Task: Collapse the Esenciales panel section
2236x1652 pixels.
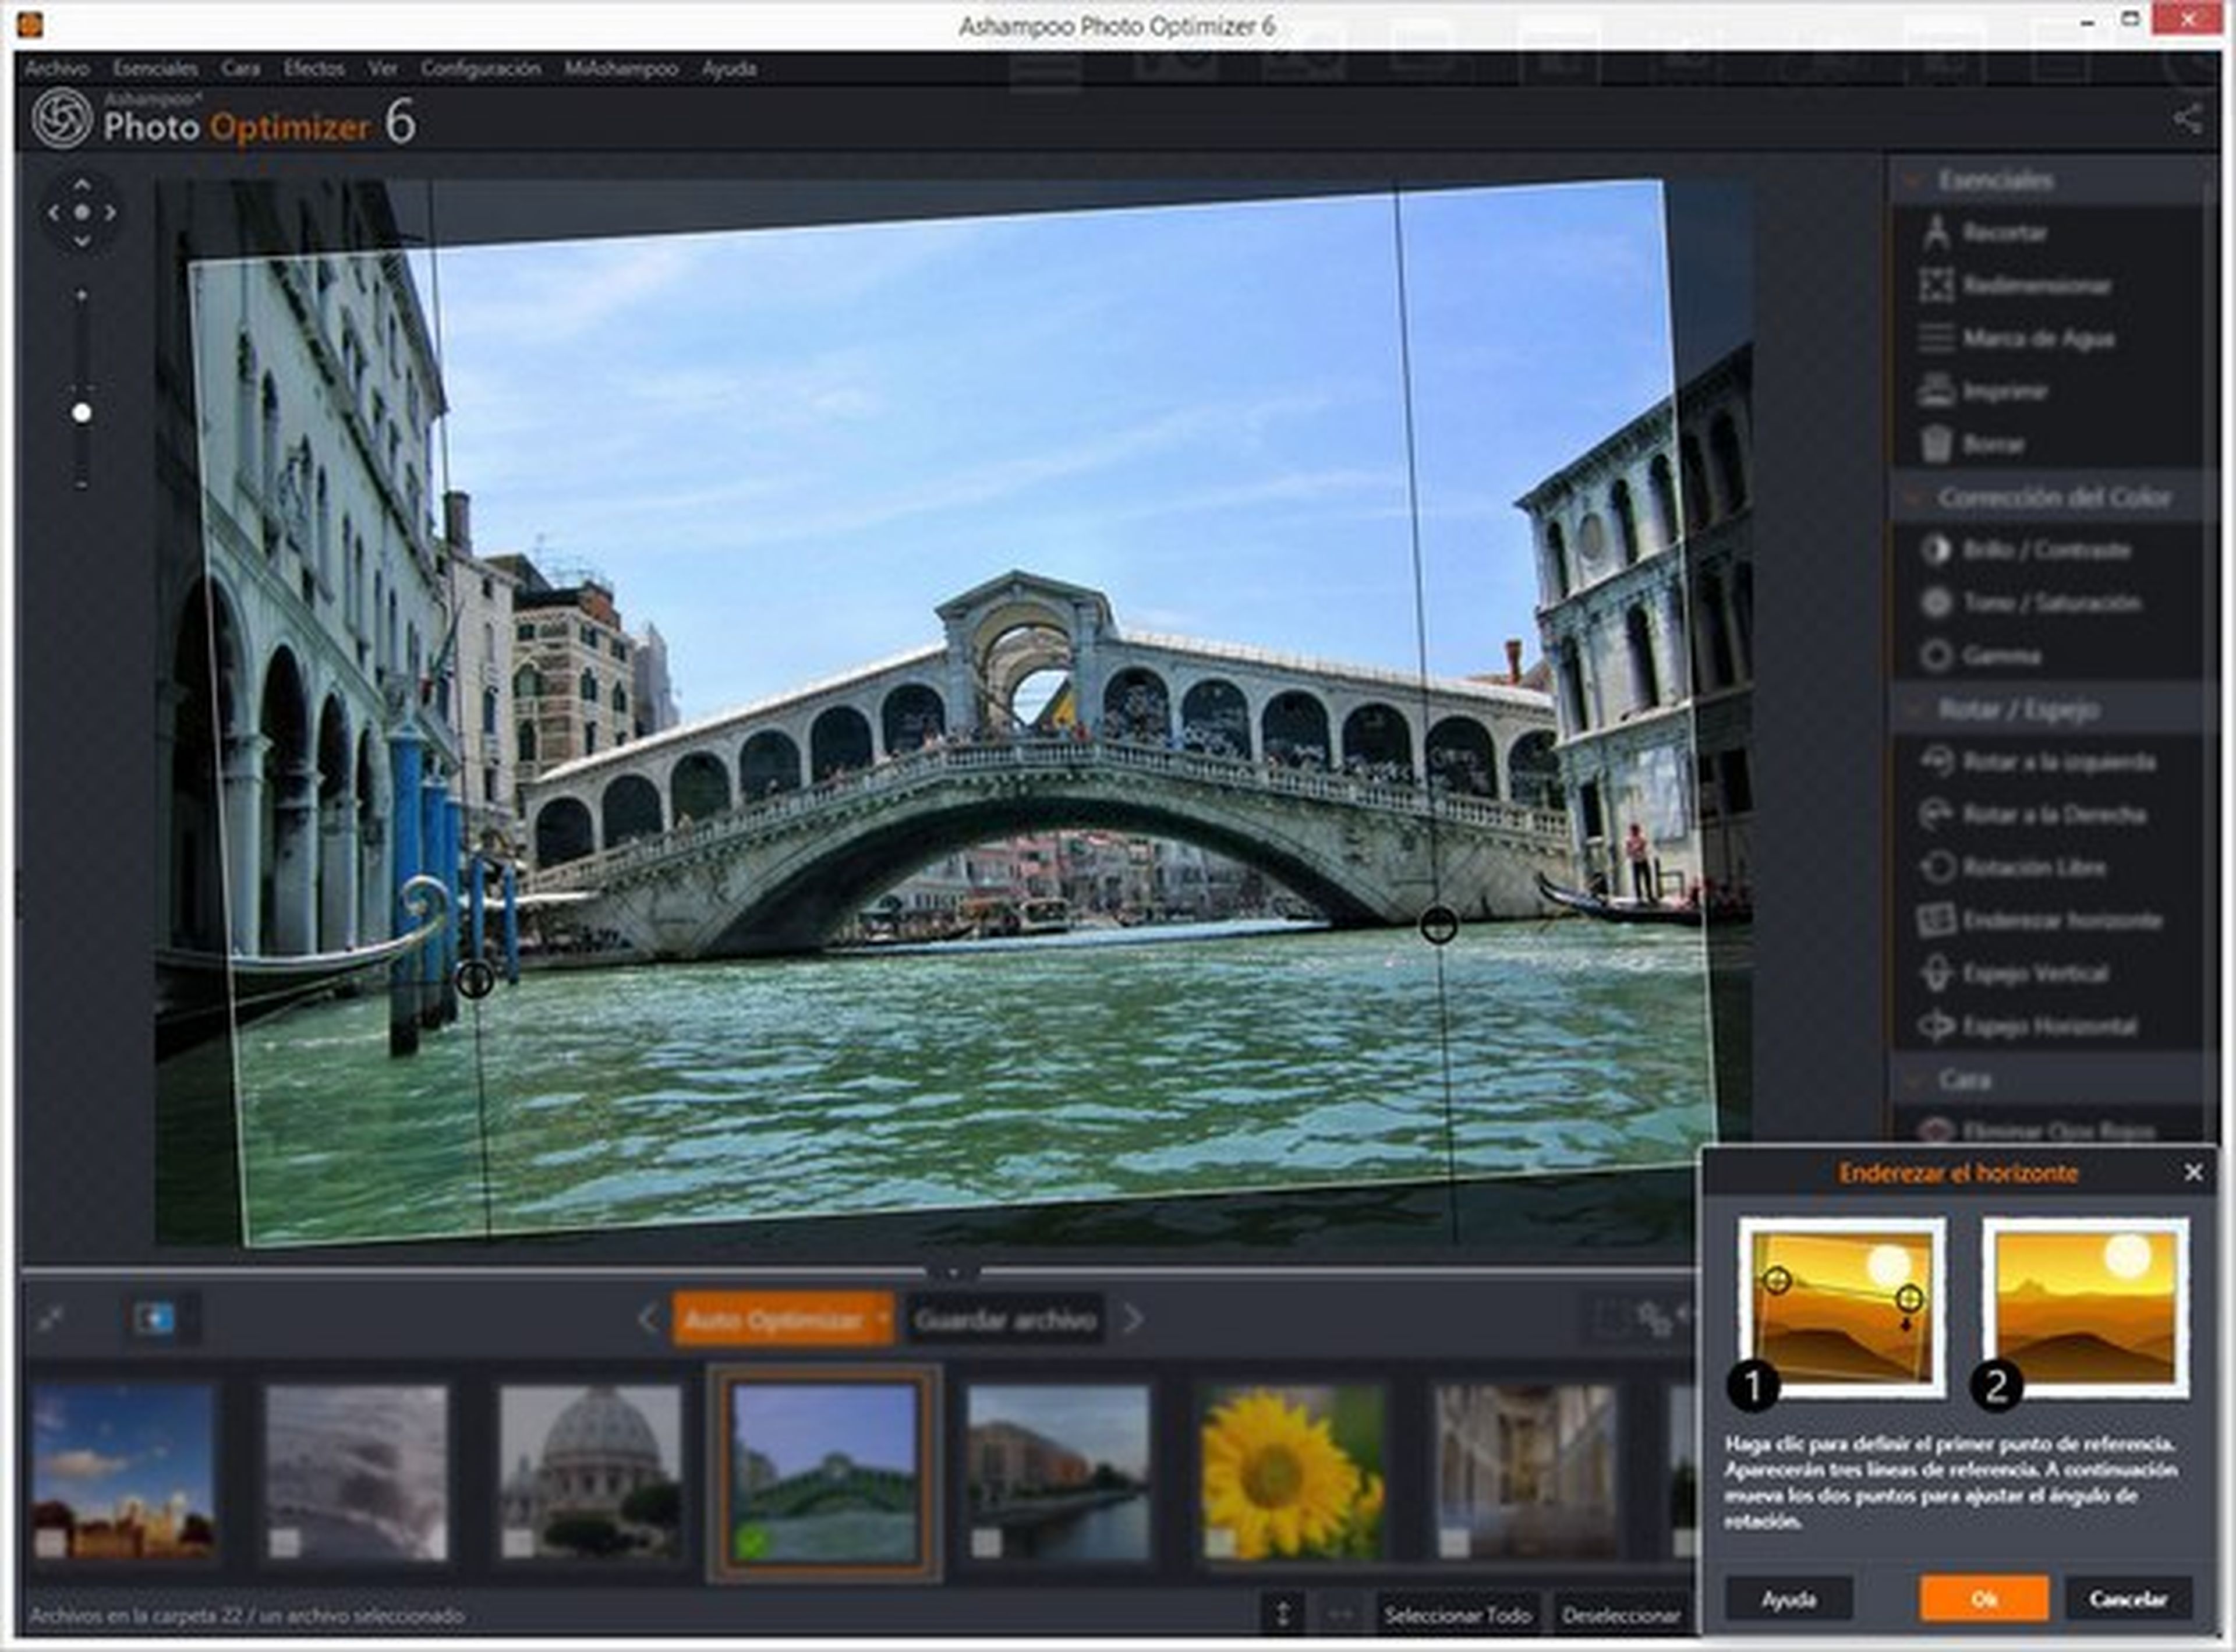Action: [x=1913, y=181]
